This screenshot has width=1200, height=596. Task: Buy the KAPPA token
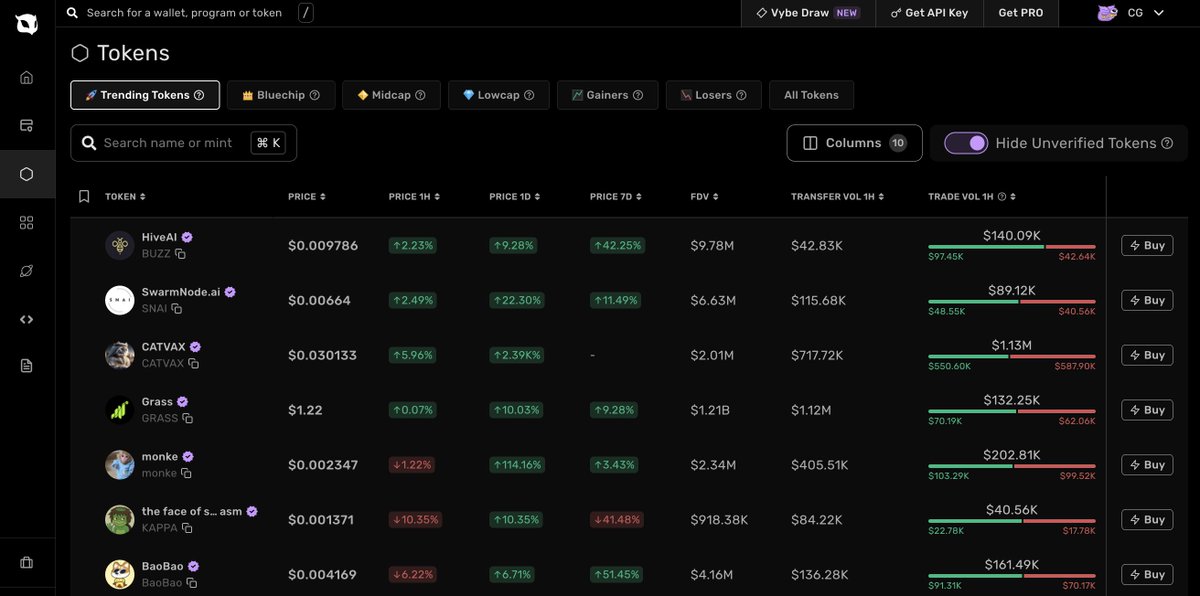(x=1147, y=520)
